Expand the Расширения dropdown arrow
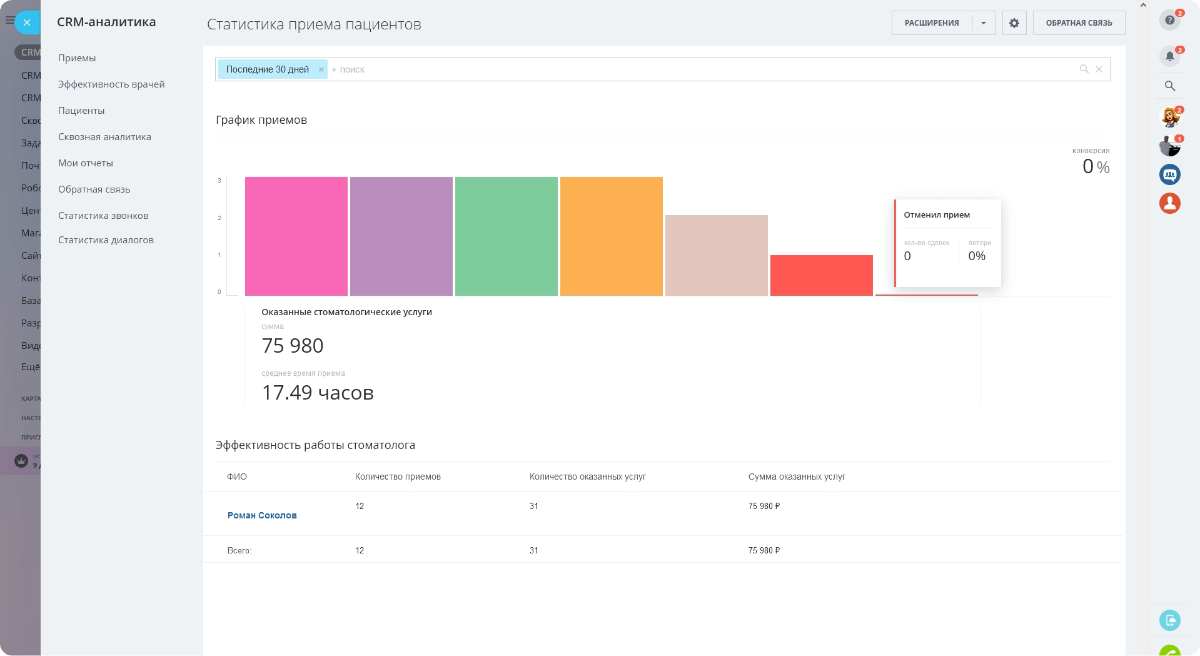Image resolution: width=1200 pixels, height=656 pixels. (984, 23)
